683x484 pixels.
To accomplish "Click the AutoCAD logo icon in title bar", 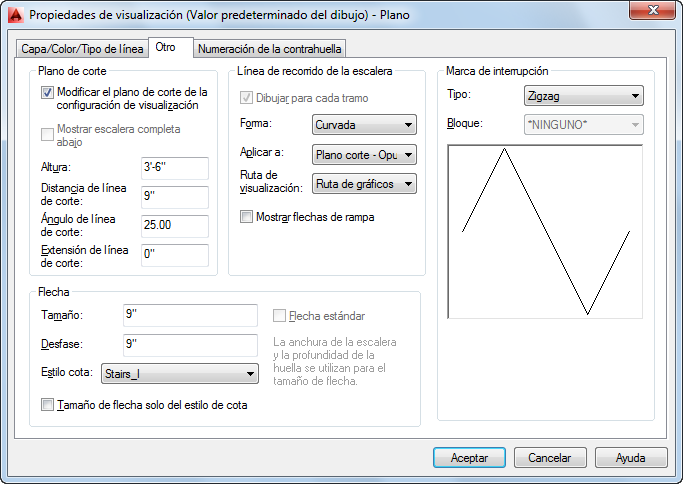I will click(15, 14).
